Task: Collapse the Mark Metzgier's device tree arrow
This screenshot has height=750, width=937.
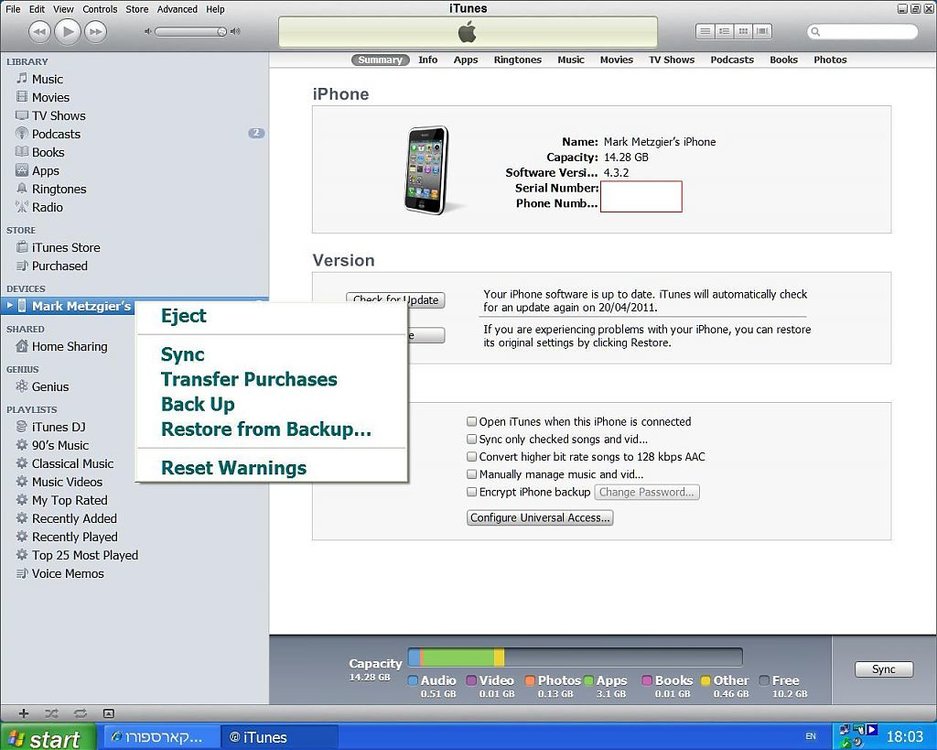Action: 10,305
